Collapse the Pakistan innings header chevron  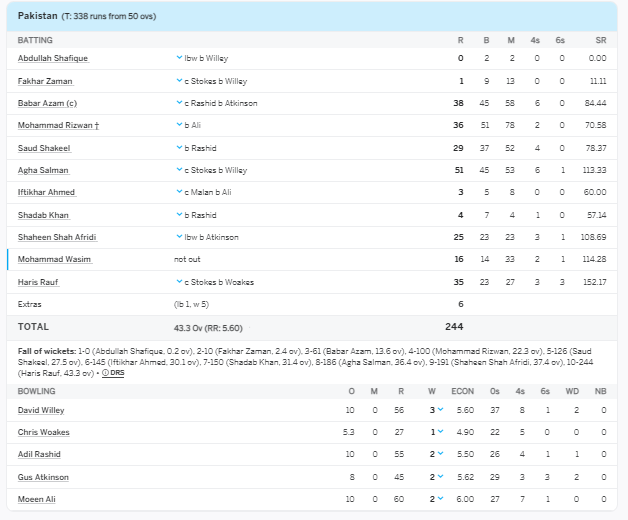click(599, 16)
